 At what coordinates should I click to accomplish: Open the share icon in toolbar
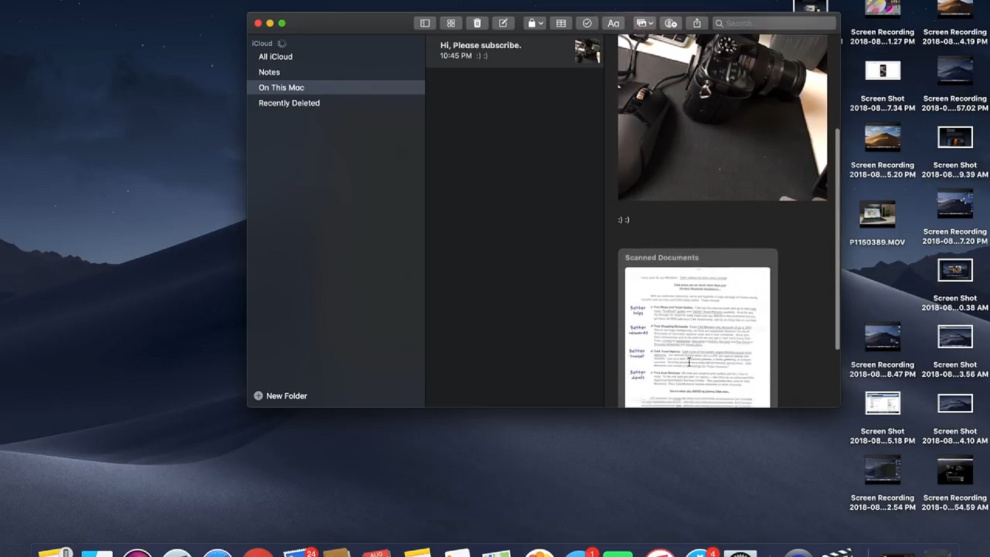click(x=697, y=23)
